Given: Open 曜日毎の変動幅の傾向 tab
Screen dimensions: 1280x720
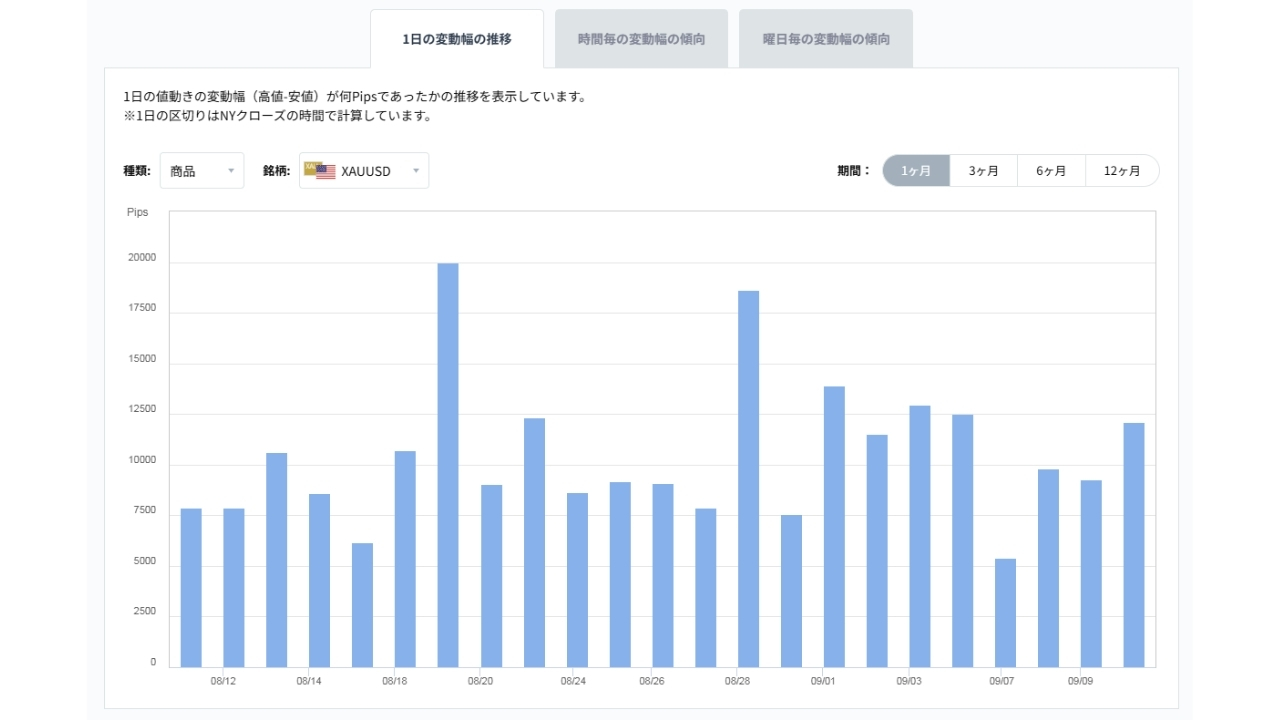Looking at the screenshot, I should 826,39.
